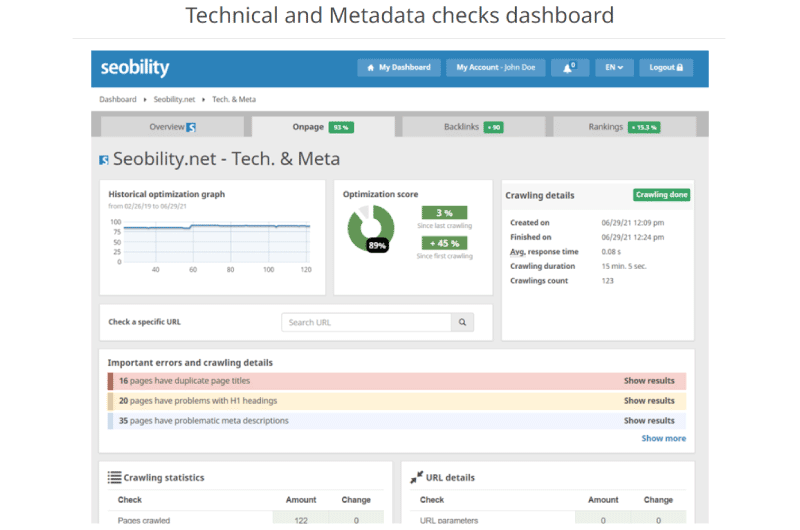
Task: Click '20 pages have problems with H1 headings'
Action: coord(198,401)
